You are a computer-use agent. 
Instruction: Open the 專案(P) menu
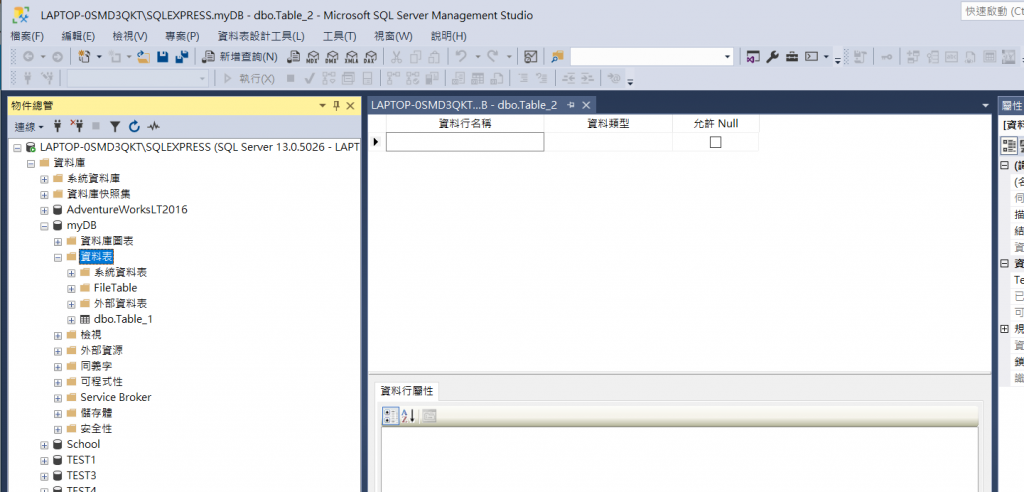[x=182, y=37]
